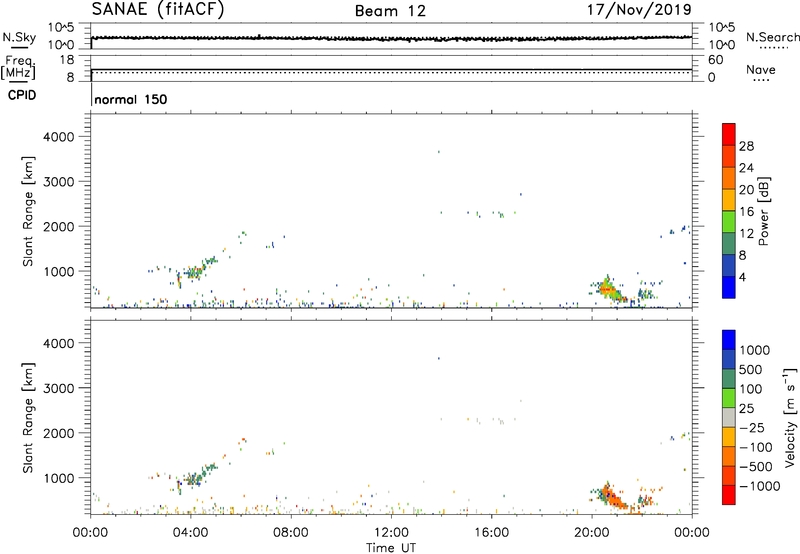Click the scatter cluster near 20:30 in power panel

609,290
